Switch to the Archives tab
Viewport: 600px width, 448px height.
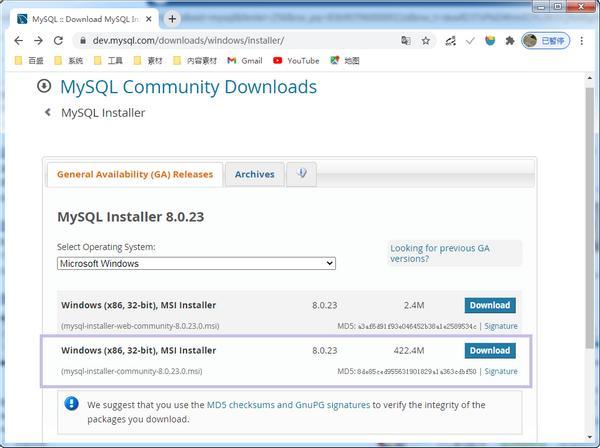pyautogui.click(x=254, y=174)
